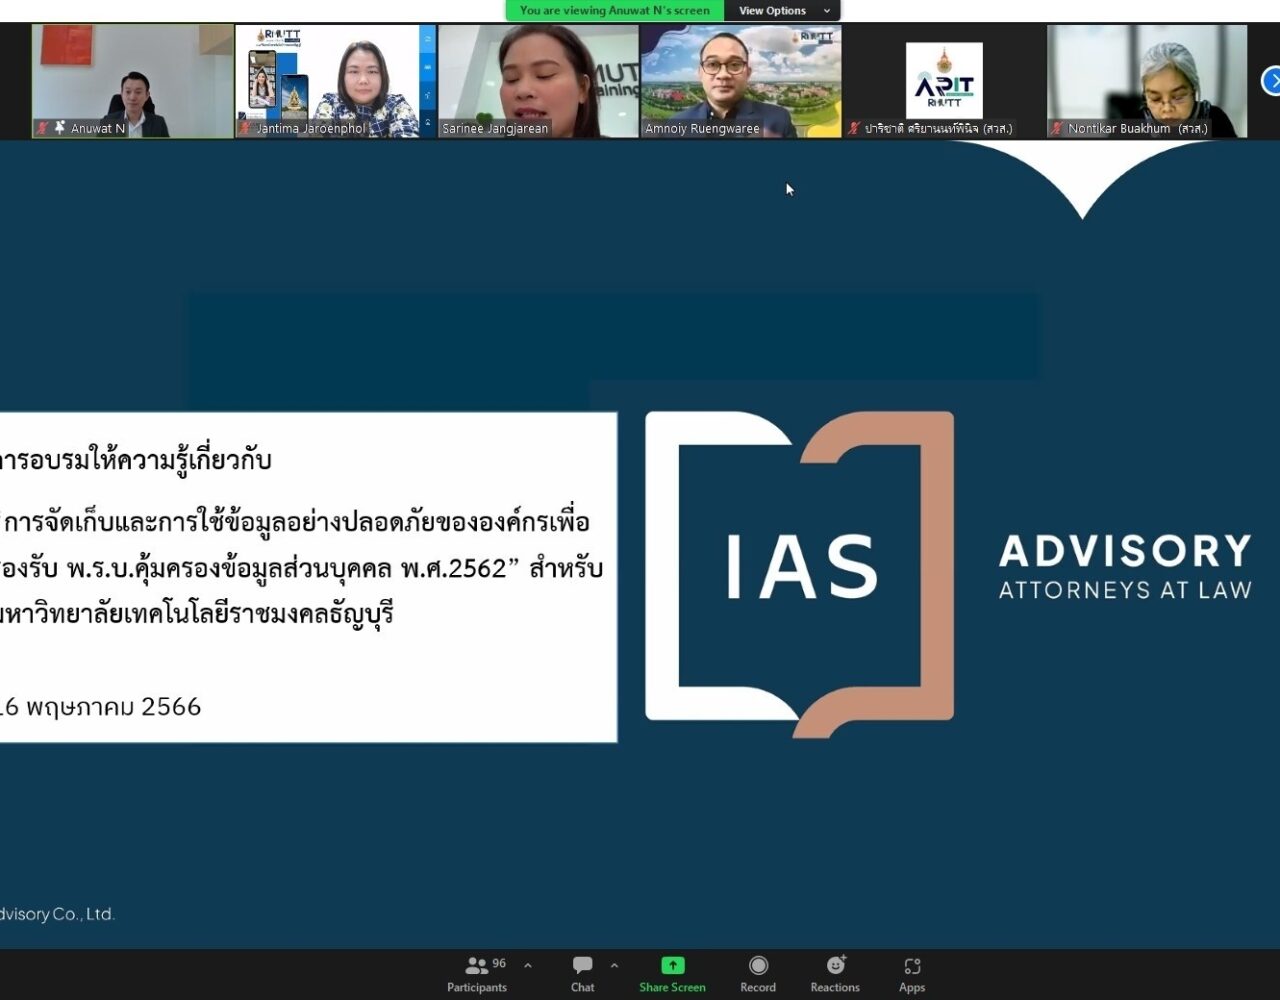This screenshot has height=1000, width=1280.
Task: Expand the Participants options caret
Action: tap(528, 965)
